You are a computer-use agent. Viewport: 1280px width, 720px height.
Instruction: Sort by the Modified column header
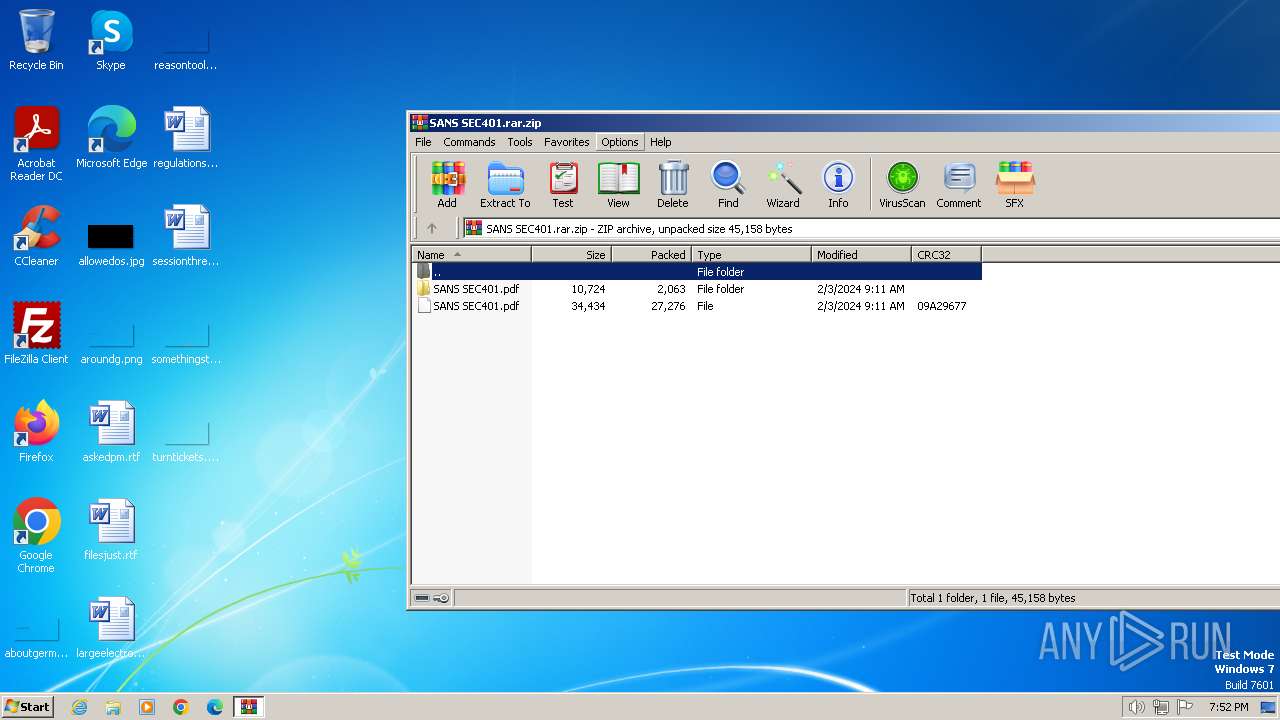point(861,255)
